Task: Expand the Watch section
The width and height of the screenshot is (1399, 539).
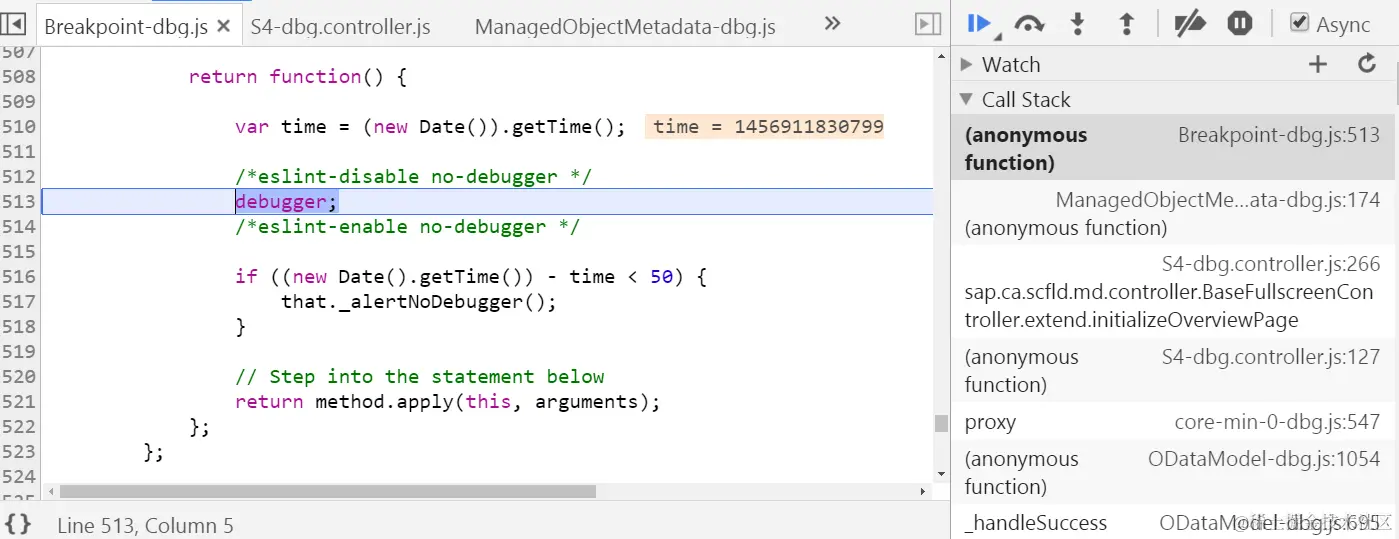Action: (x=967, y=65)
